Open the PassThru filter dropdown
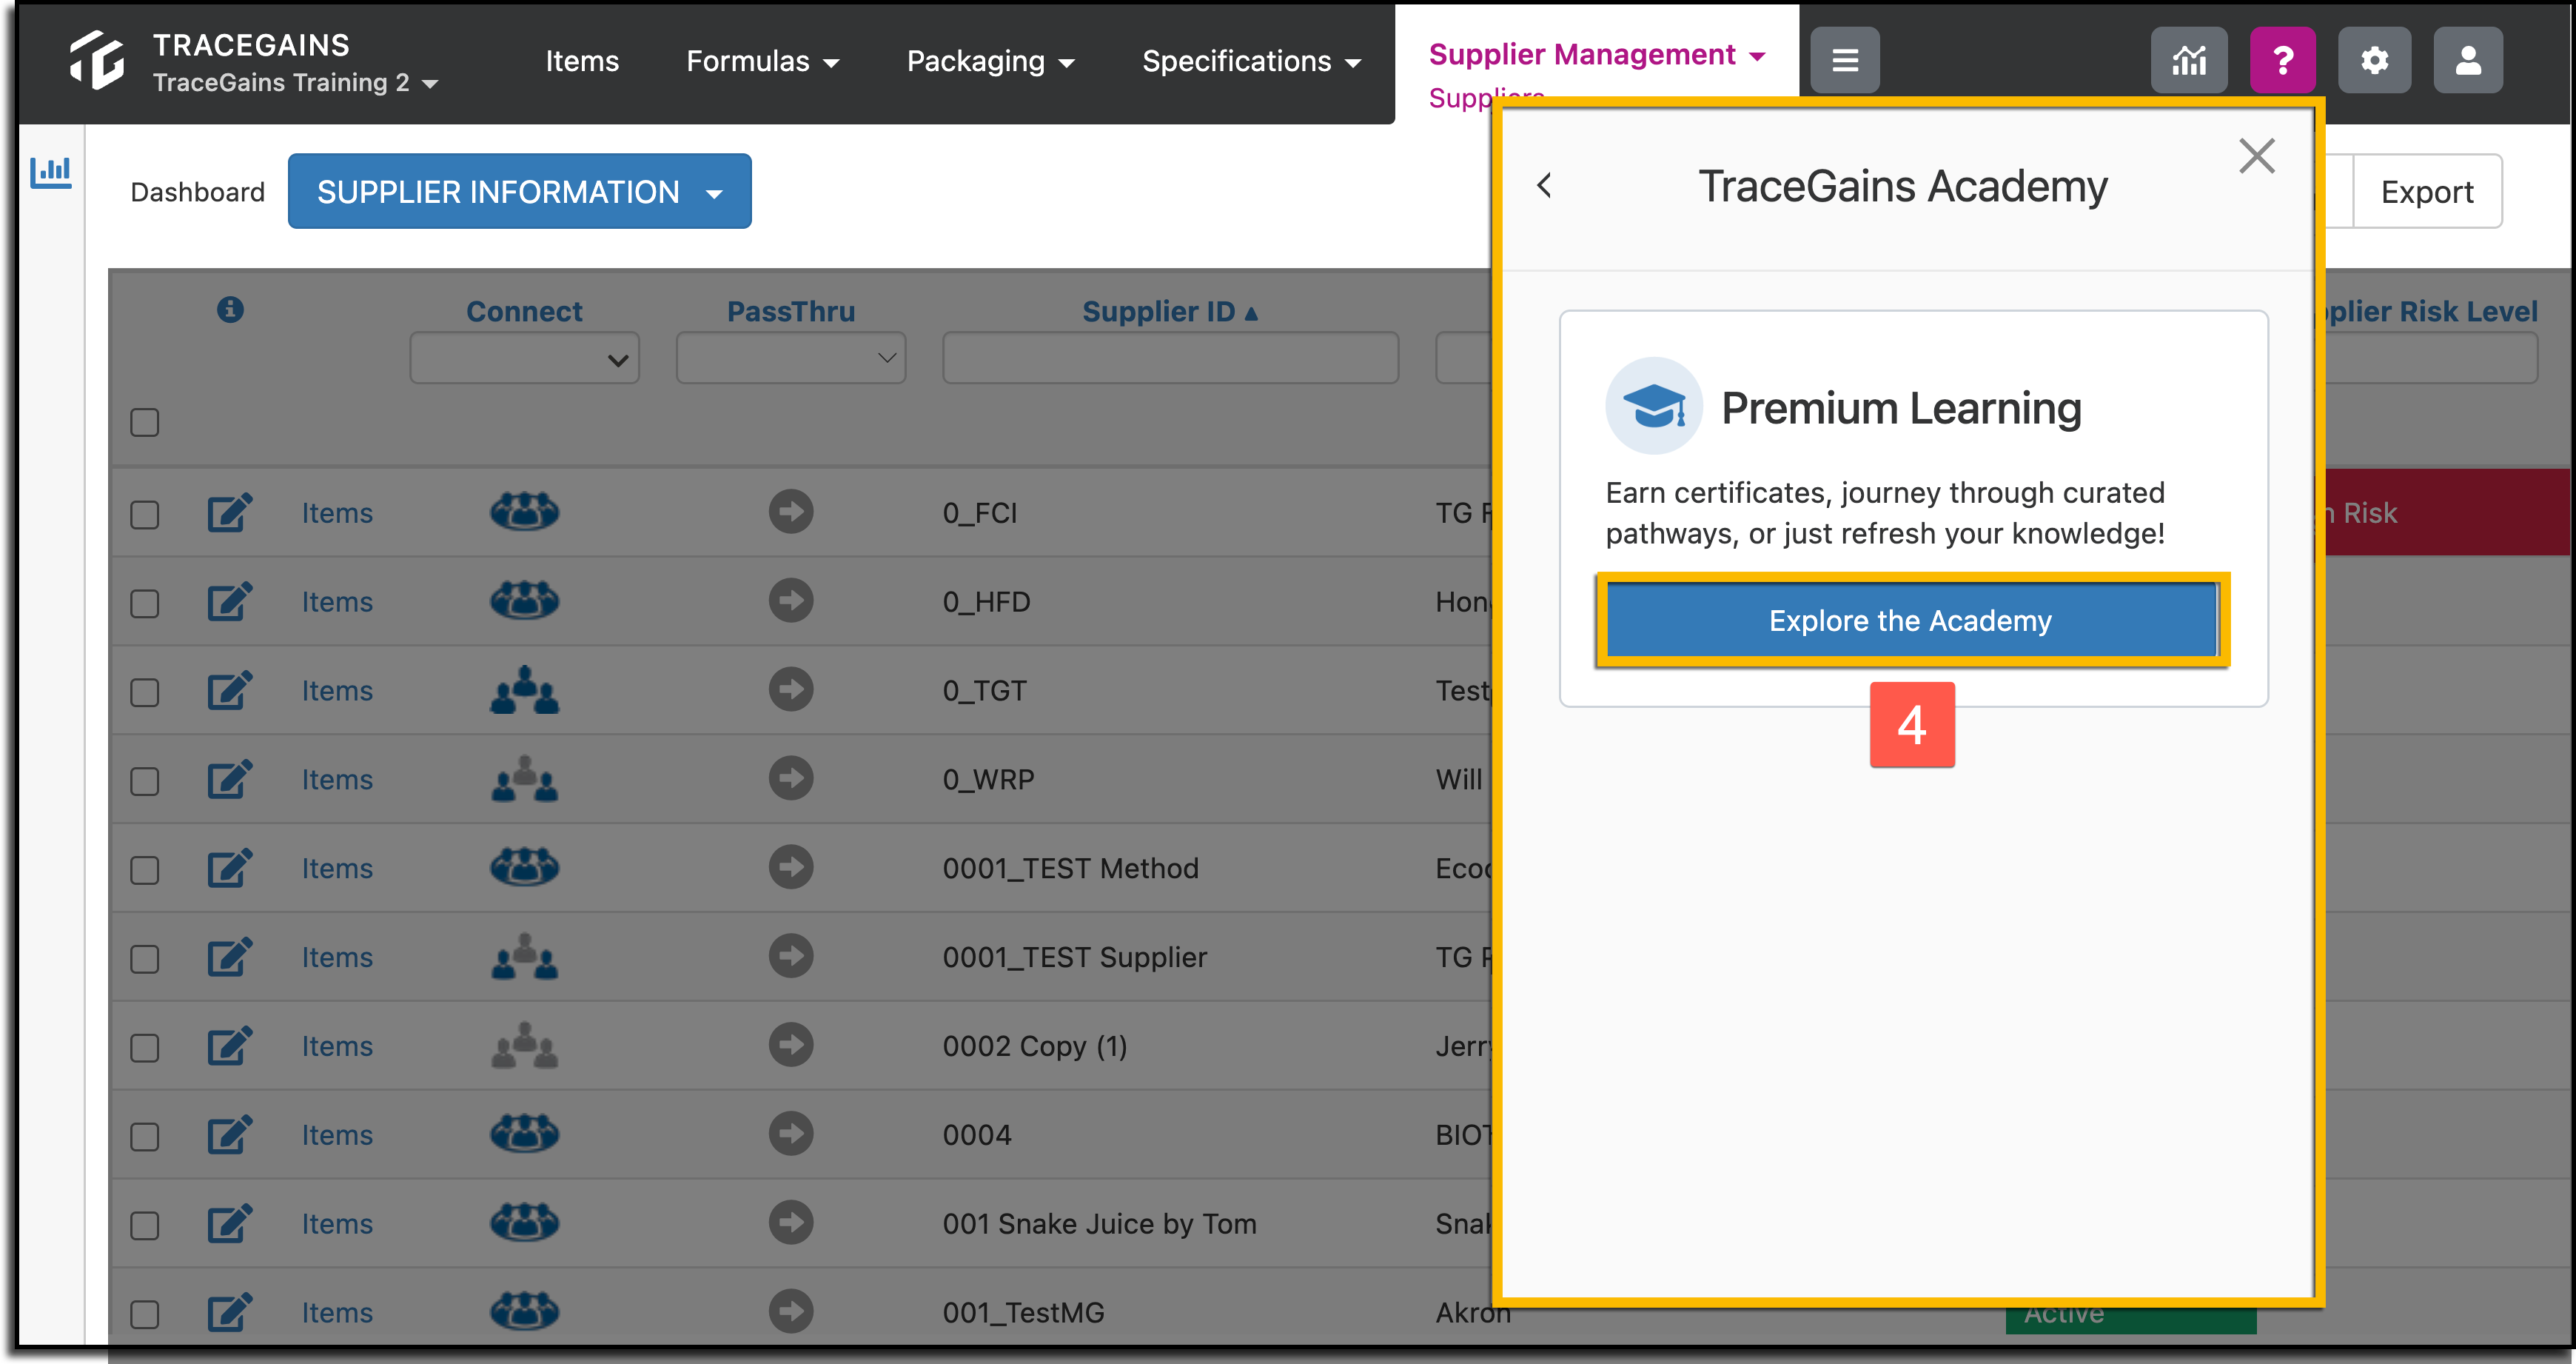The height and width of the screenshot is (1364, 2576). [790, 359]
